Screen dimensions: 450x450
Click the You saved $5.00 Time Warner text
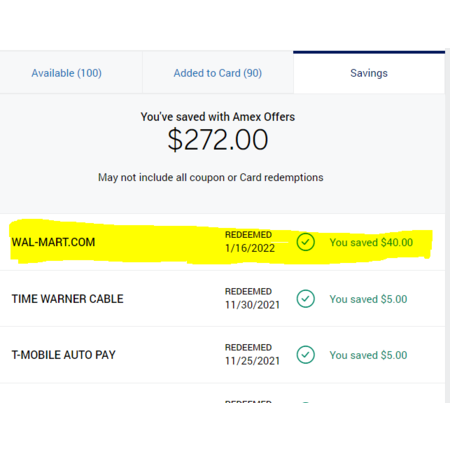(x=368, y=299)
